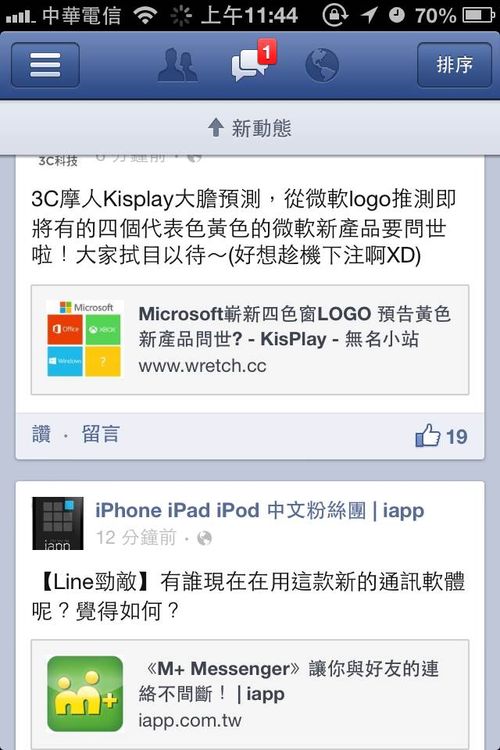
Task: Visit iapp.com.tw link
Action: pyautogui.click(x=190, y=720)
